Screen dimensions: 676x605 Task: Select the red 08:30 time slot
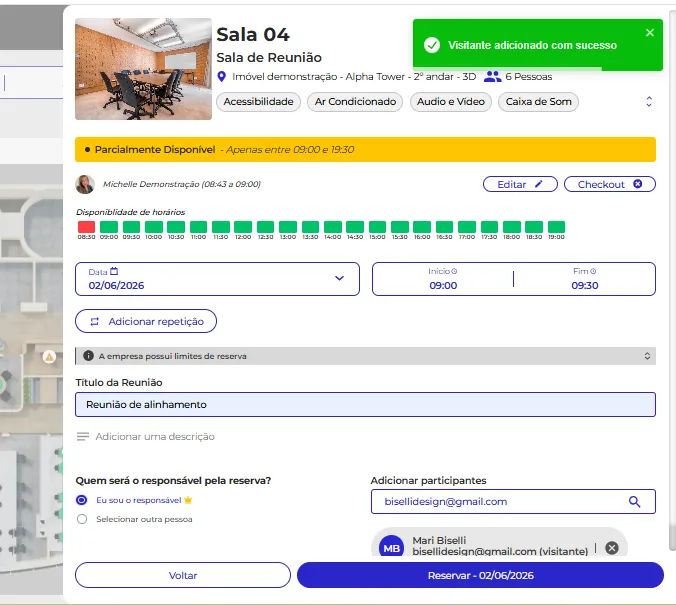87,227
